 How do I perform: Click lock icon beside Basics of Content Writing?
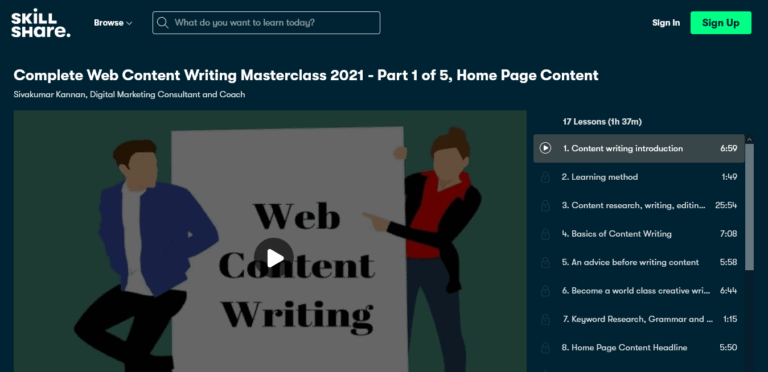tap(545, 233)
